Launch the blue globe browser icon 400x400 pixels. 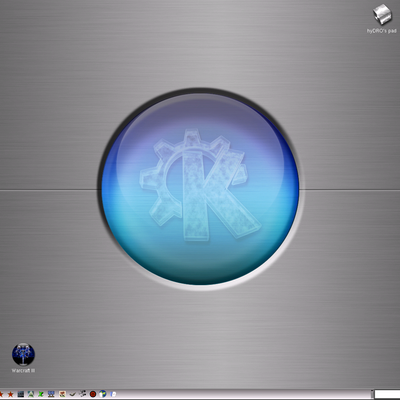(x=103, y=394)
